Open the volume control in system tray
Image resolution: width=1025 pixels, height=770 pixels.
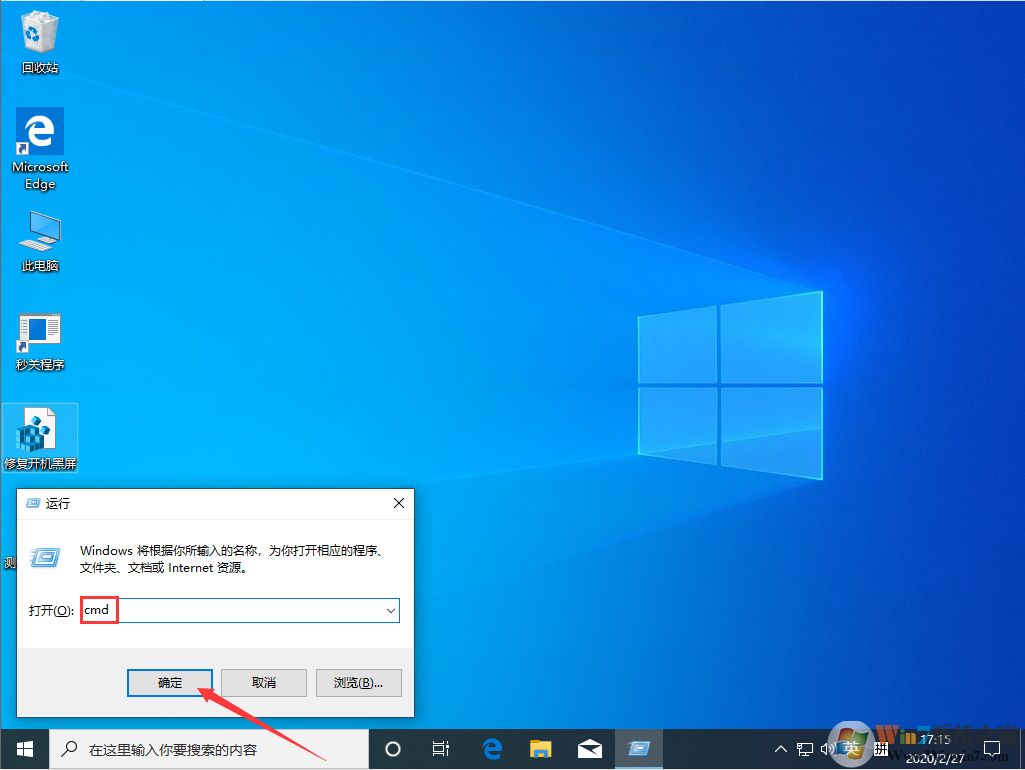(828, 748)
